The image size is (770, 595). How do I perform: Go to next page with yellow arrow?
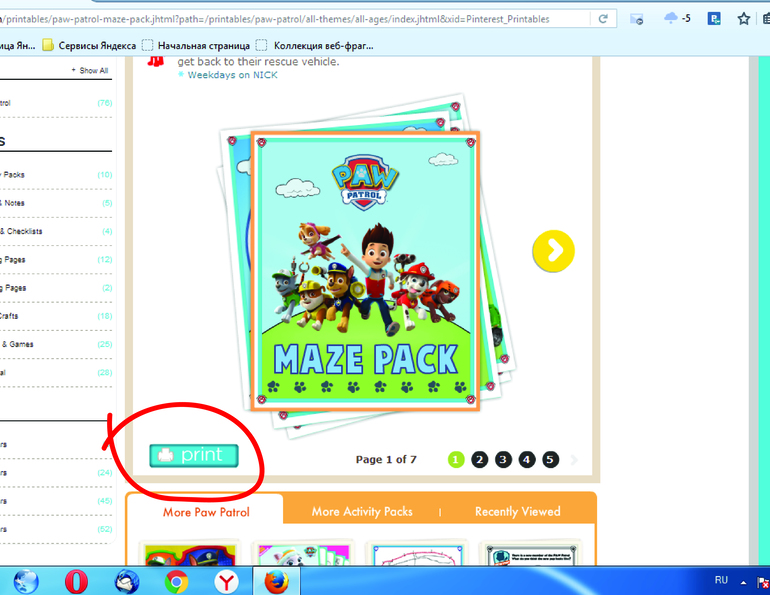click(553, 251)
